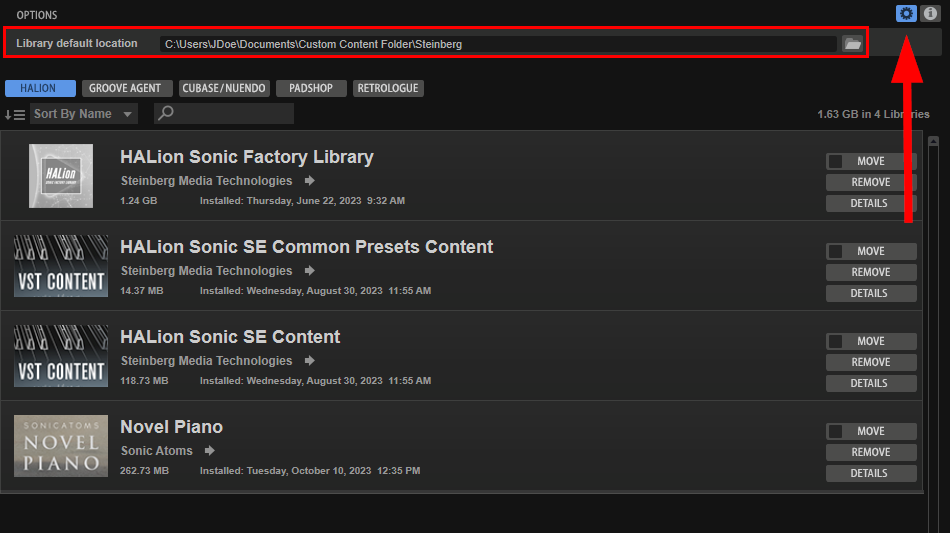The width and height of the screenshot is (950, 533).
Task: Open the Retrologue tab
Action: [x=388, y=88]
